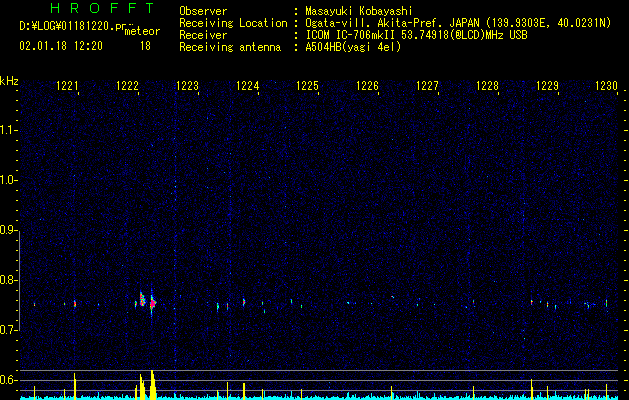Select observer name Masayuki Kobayashi
This screenshot has height=400, width=629.
(359, 11)
